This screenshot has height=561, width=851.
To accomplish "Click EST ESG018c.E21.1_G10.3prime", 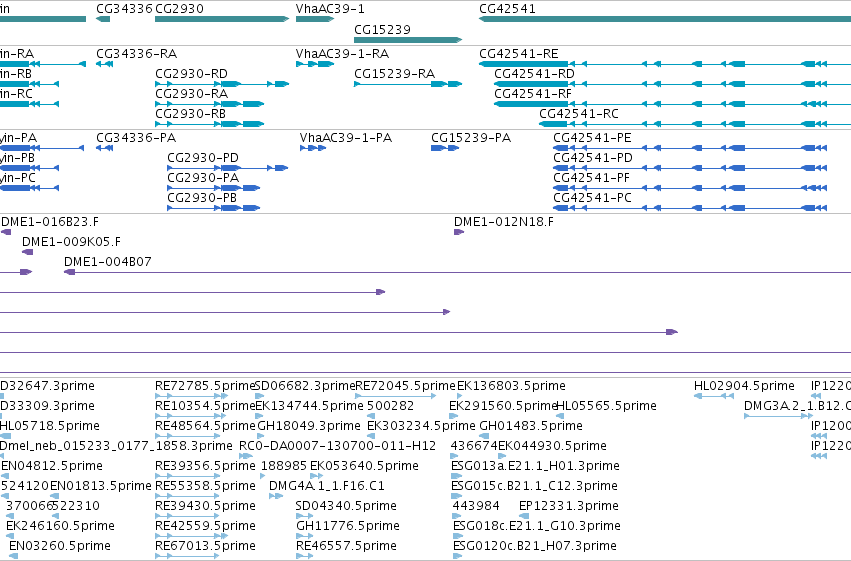I will pyautogui.click(x=536, y=526).
